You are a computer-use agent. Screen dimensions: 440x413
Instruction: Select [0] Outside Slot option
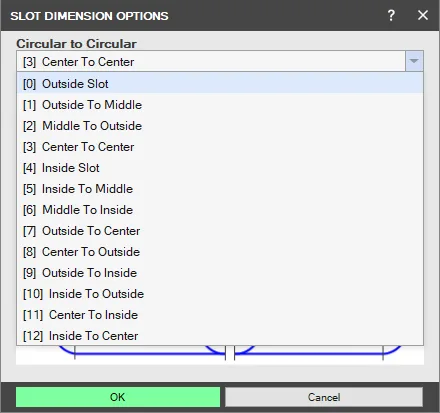tap(220, 84)
